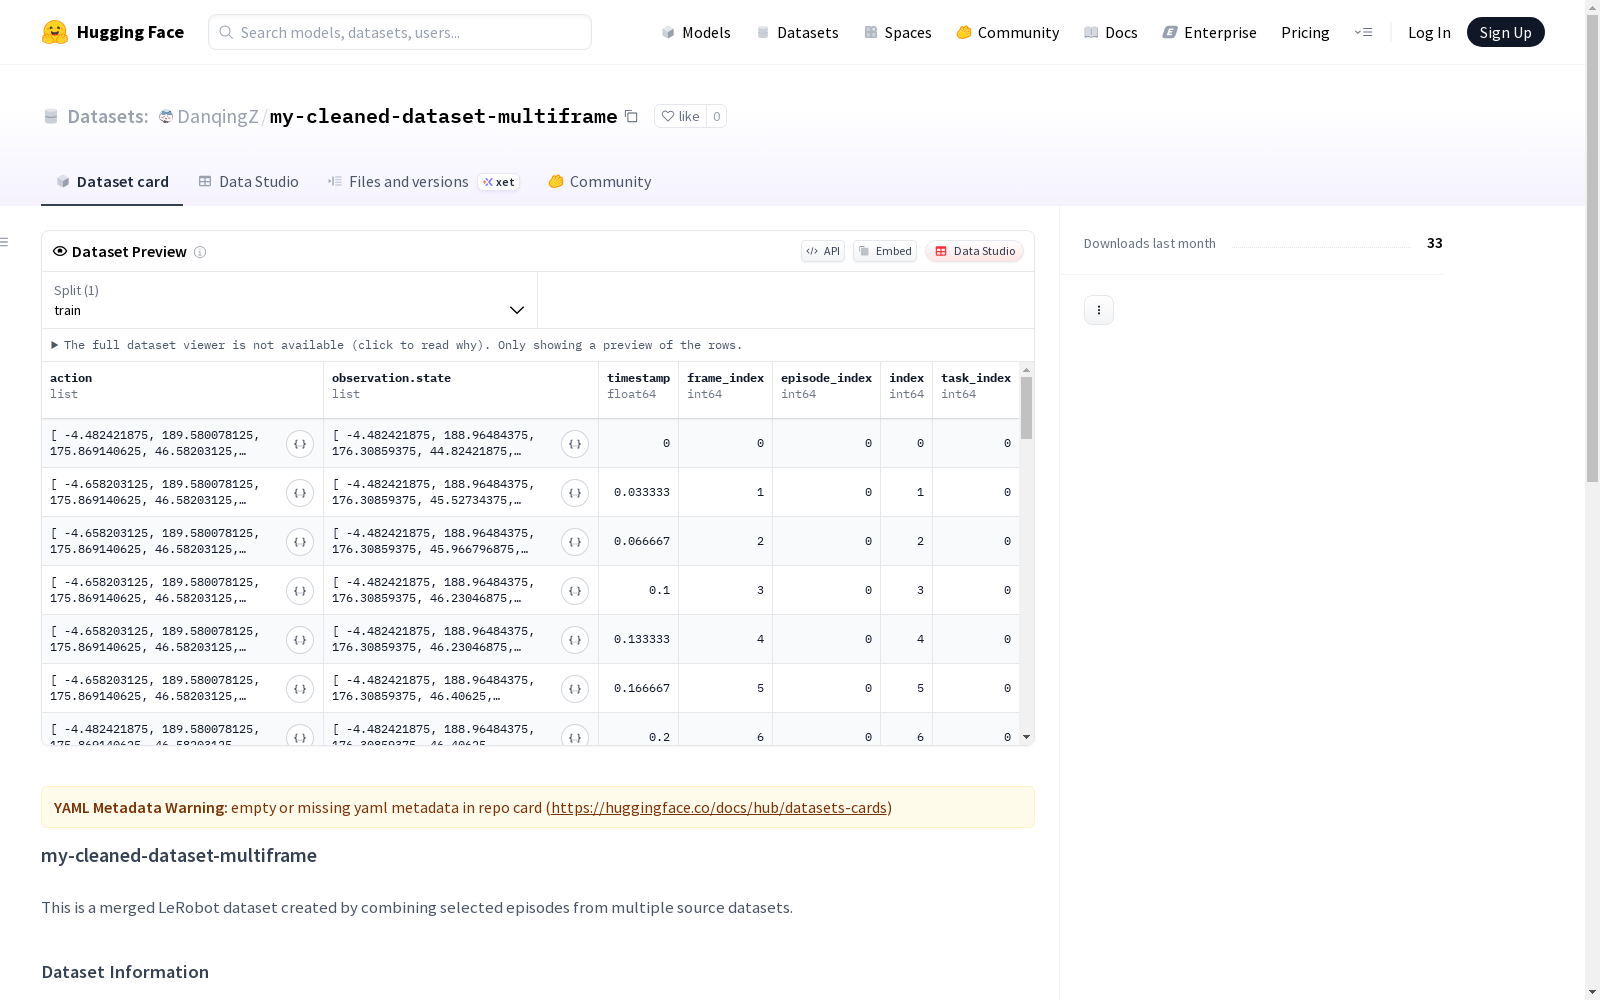Screen dimensions: 1600x1000
Task: Click the Embed button
Action: point(885,251)
